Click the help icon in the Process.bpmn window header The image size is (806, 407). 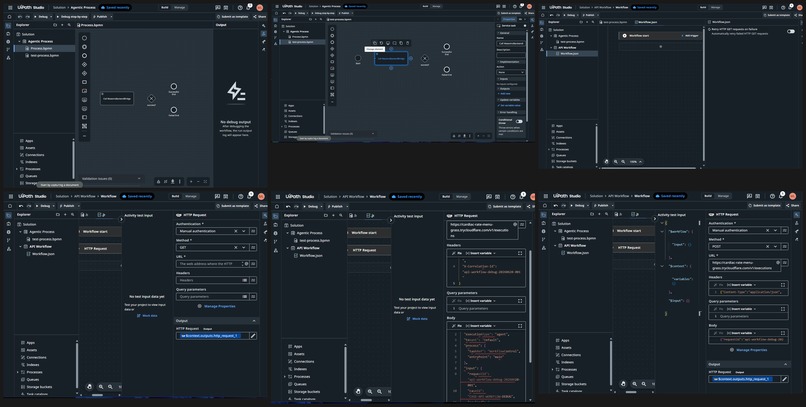pos(240,8)
